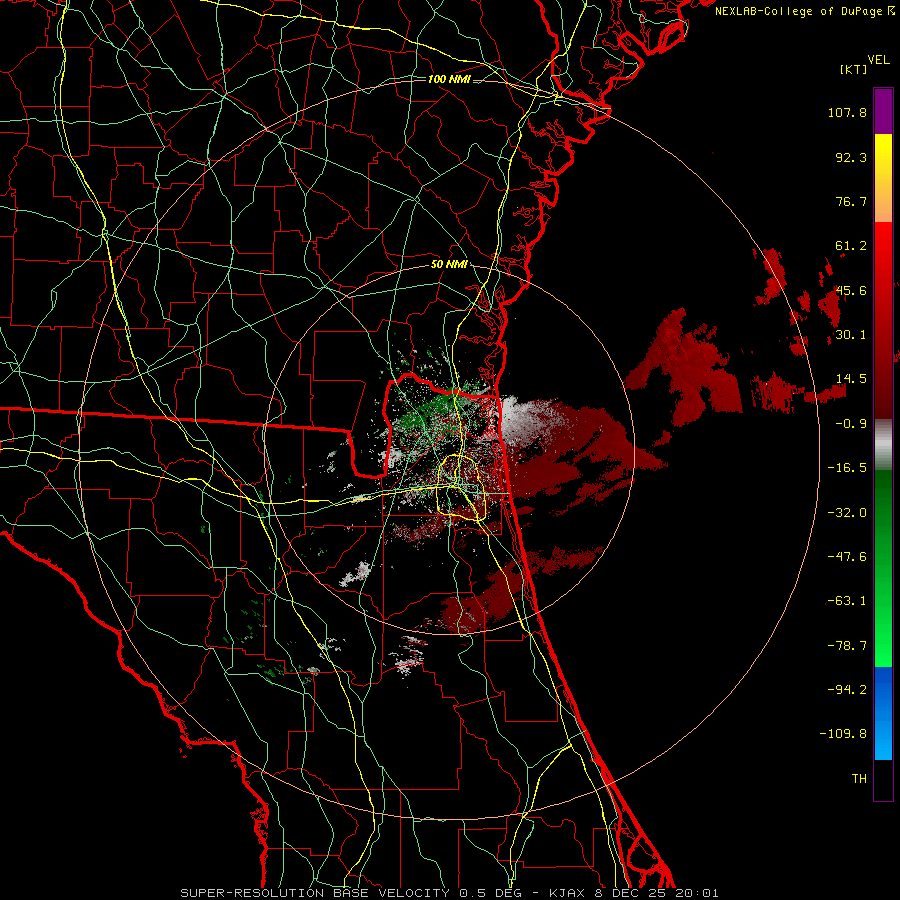This screenshot has width=900, height=900.
Task: Click the 30.1 velocity scale value
Action: coord(851,335)
